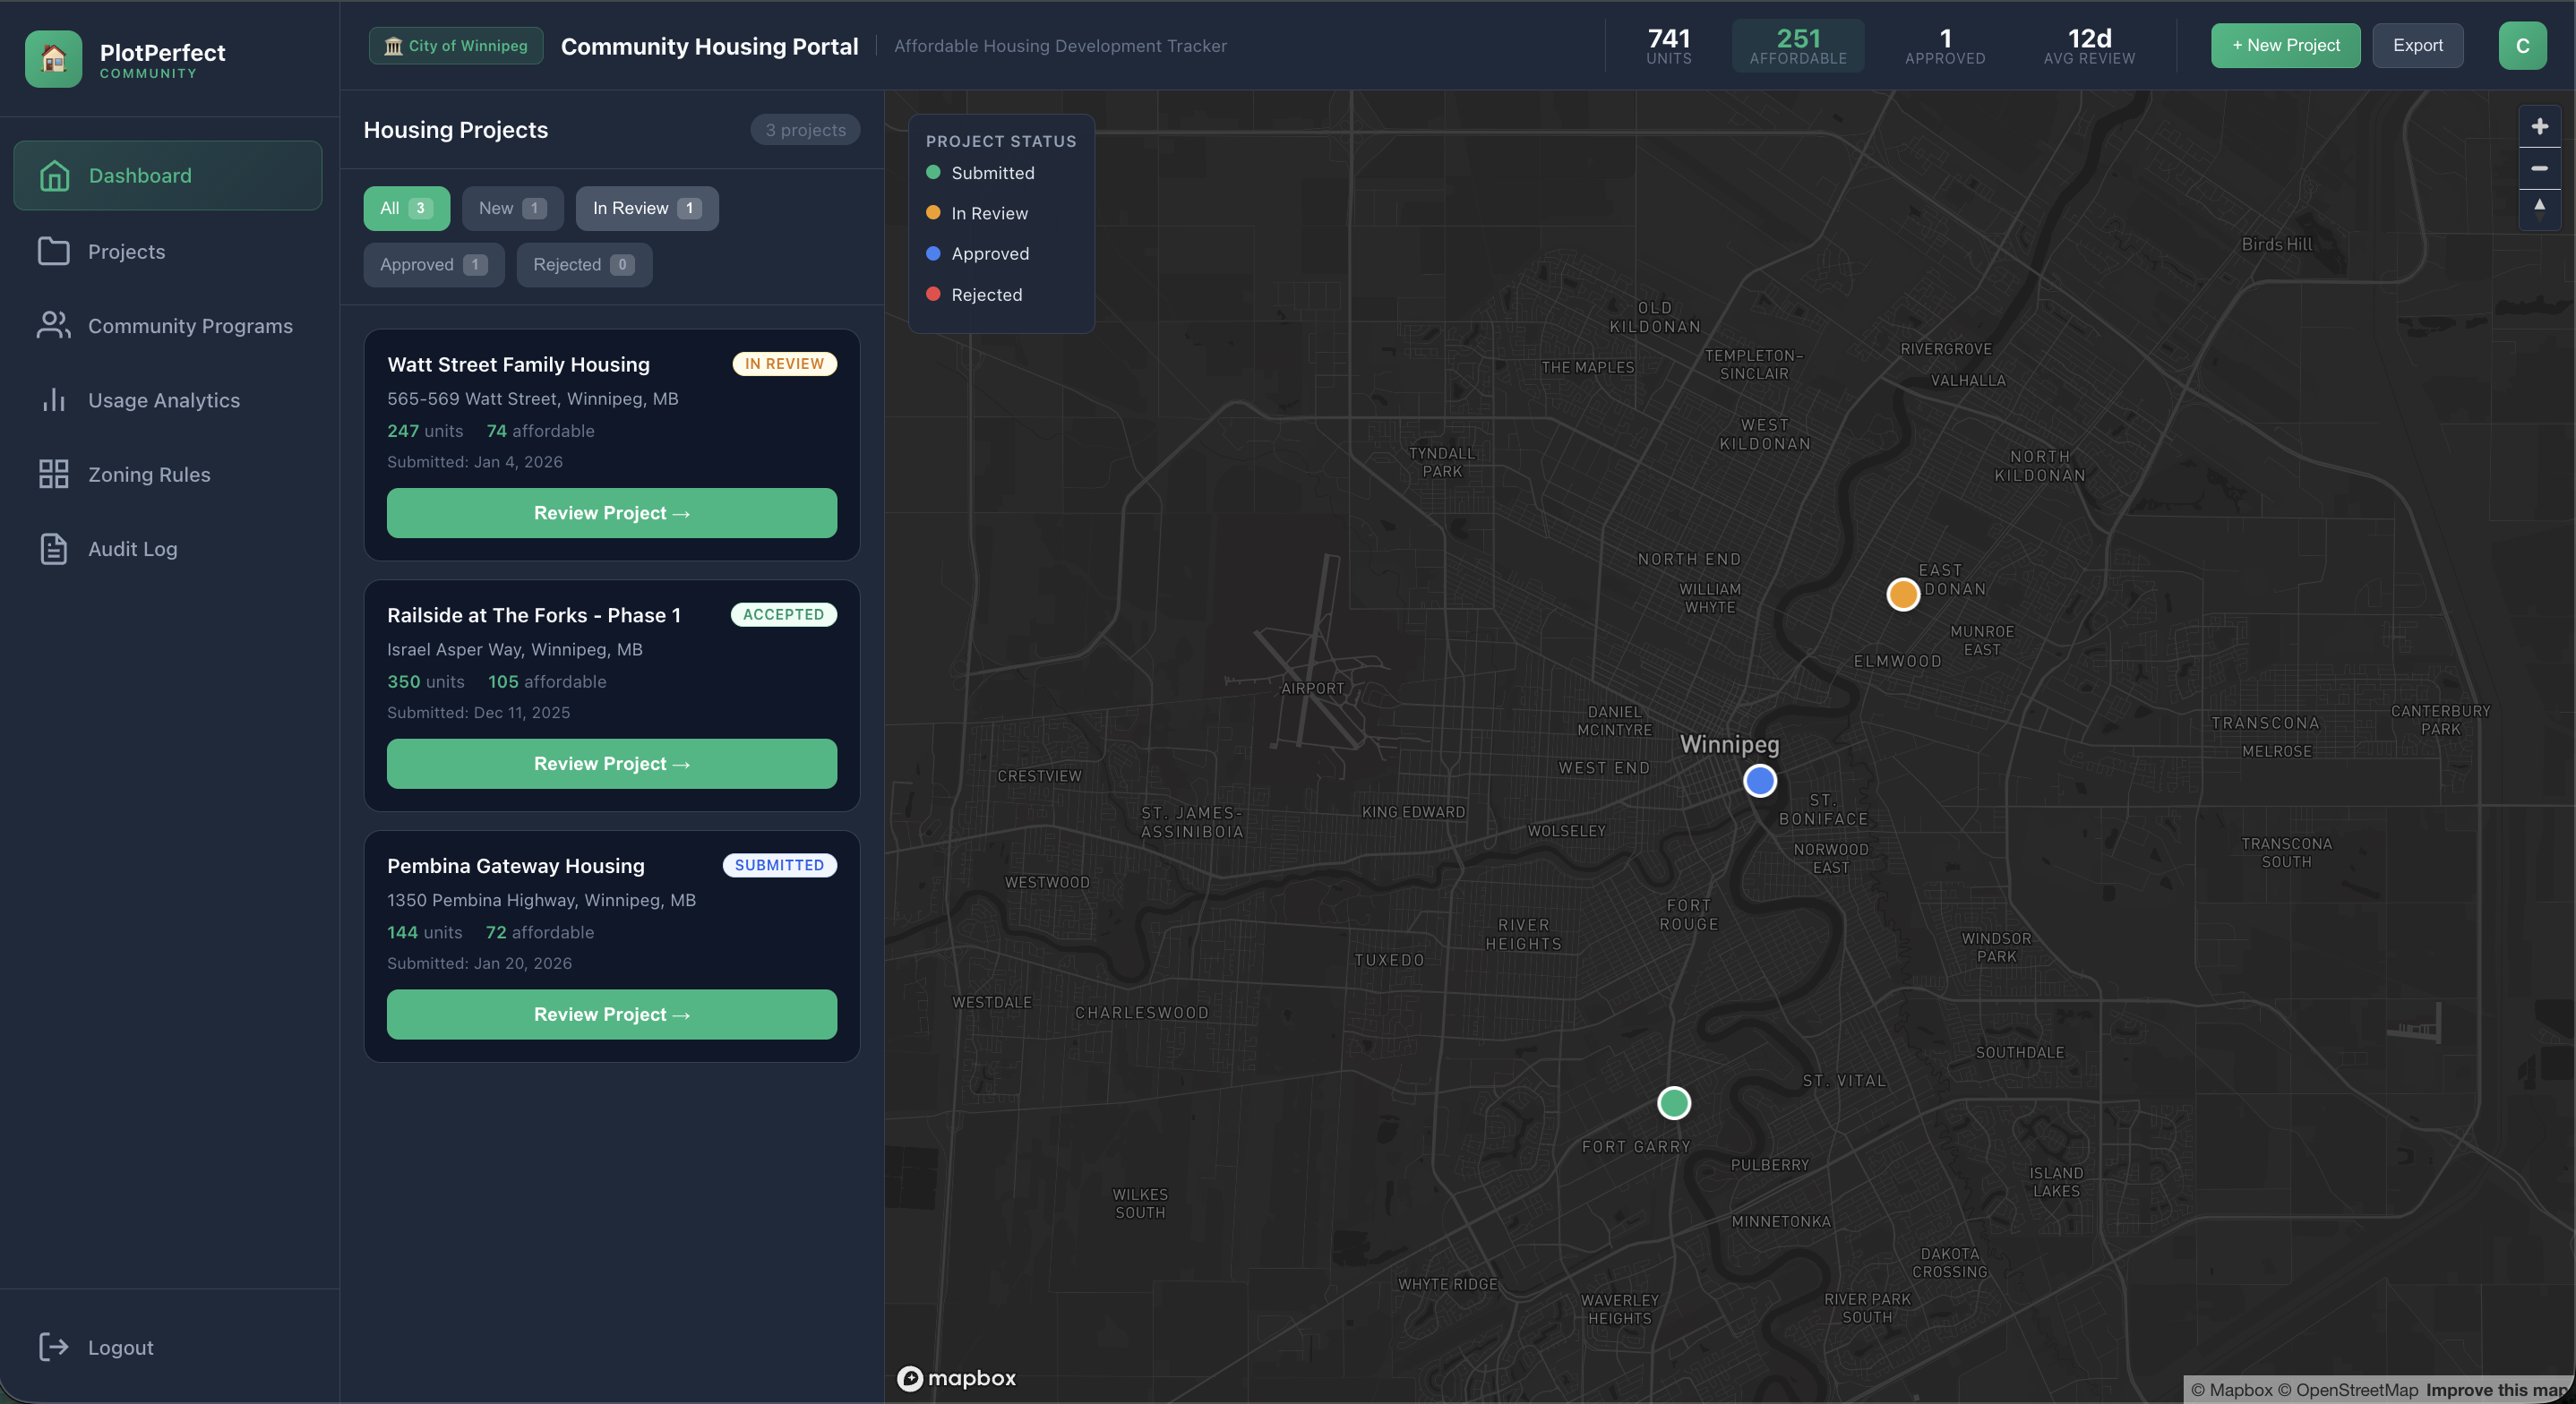Image resolution: width=2576 pixels, height=1404 pixels.
Task: Select the Zoning Rules grid icon
Action: [54, 474]
